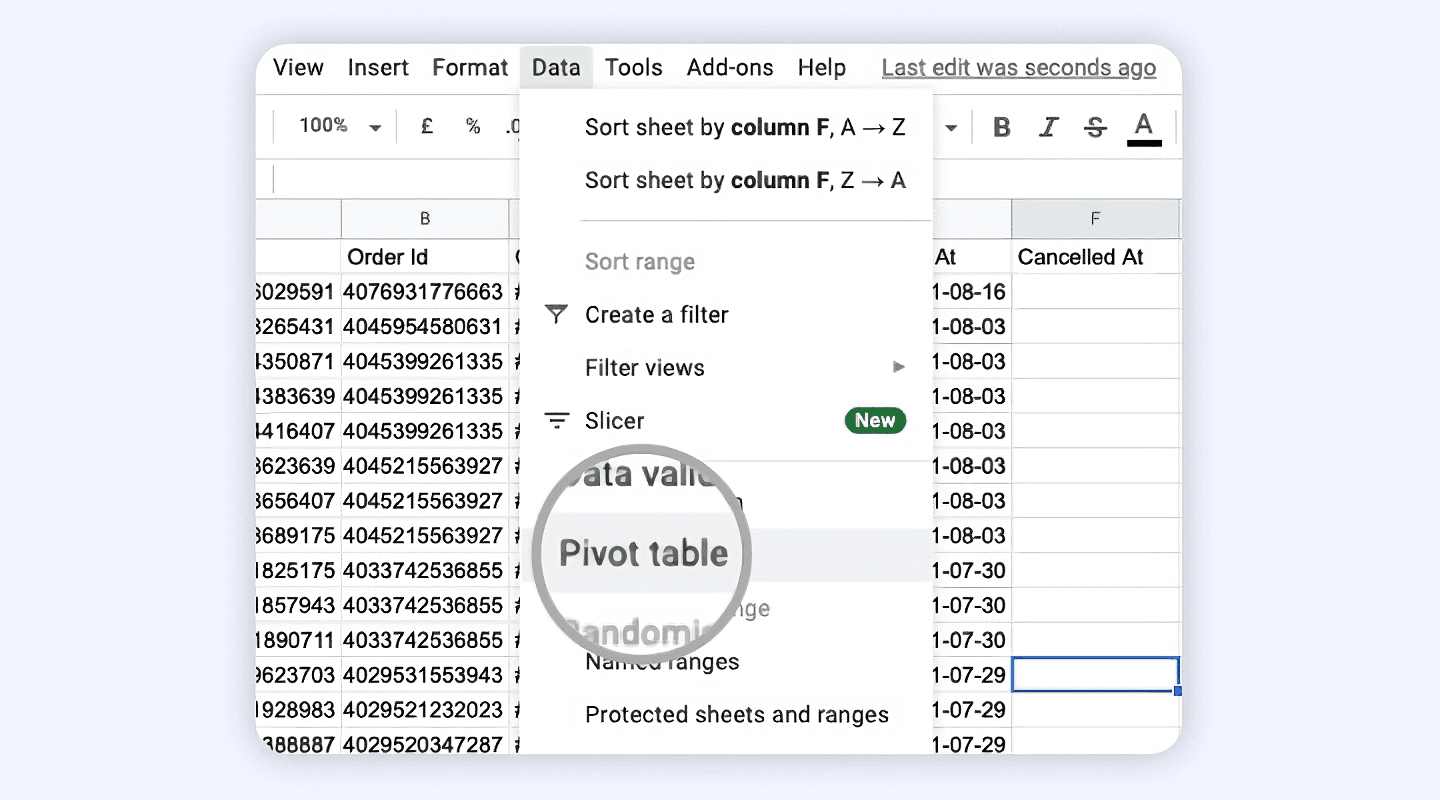Format as currency pound icon

pyautogui.click(x=427, y=126)
